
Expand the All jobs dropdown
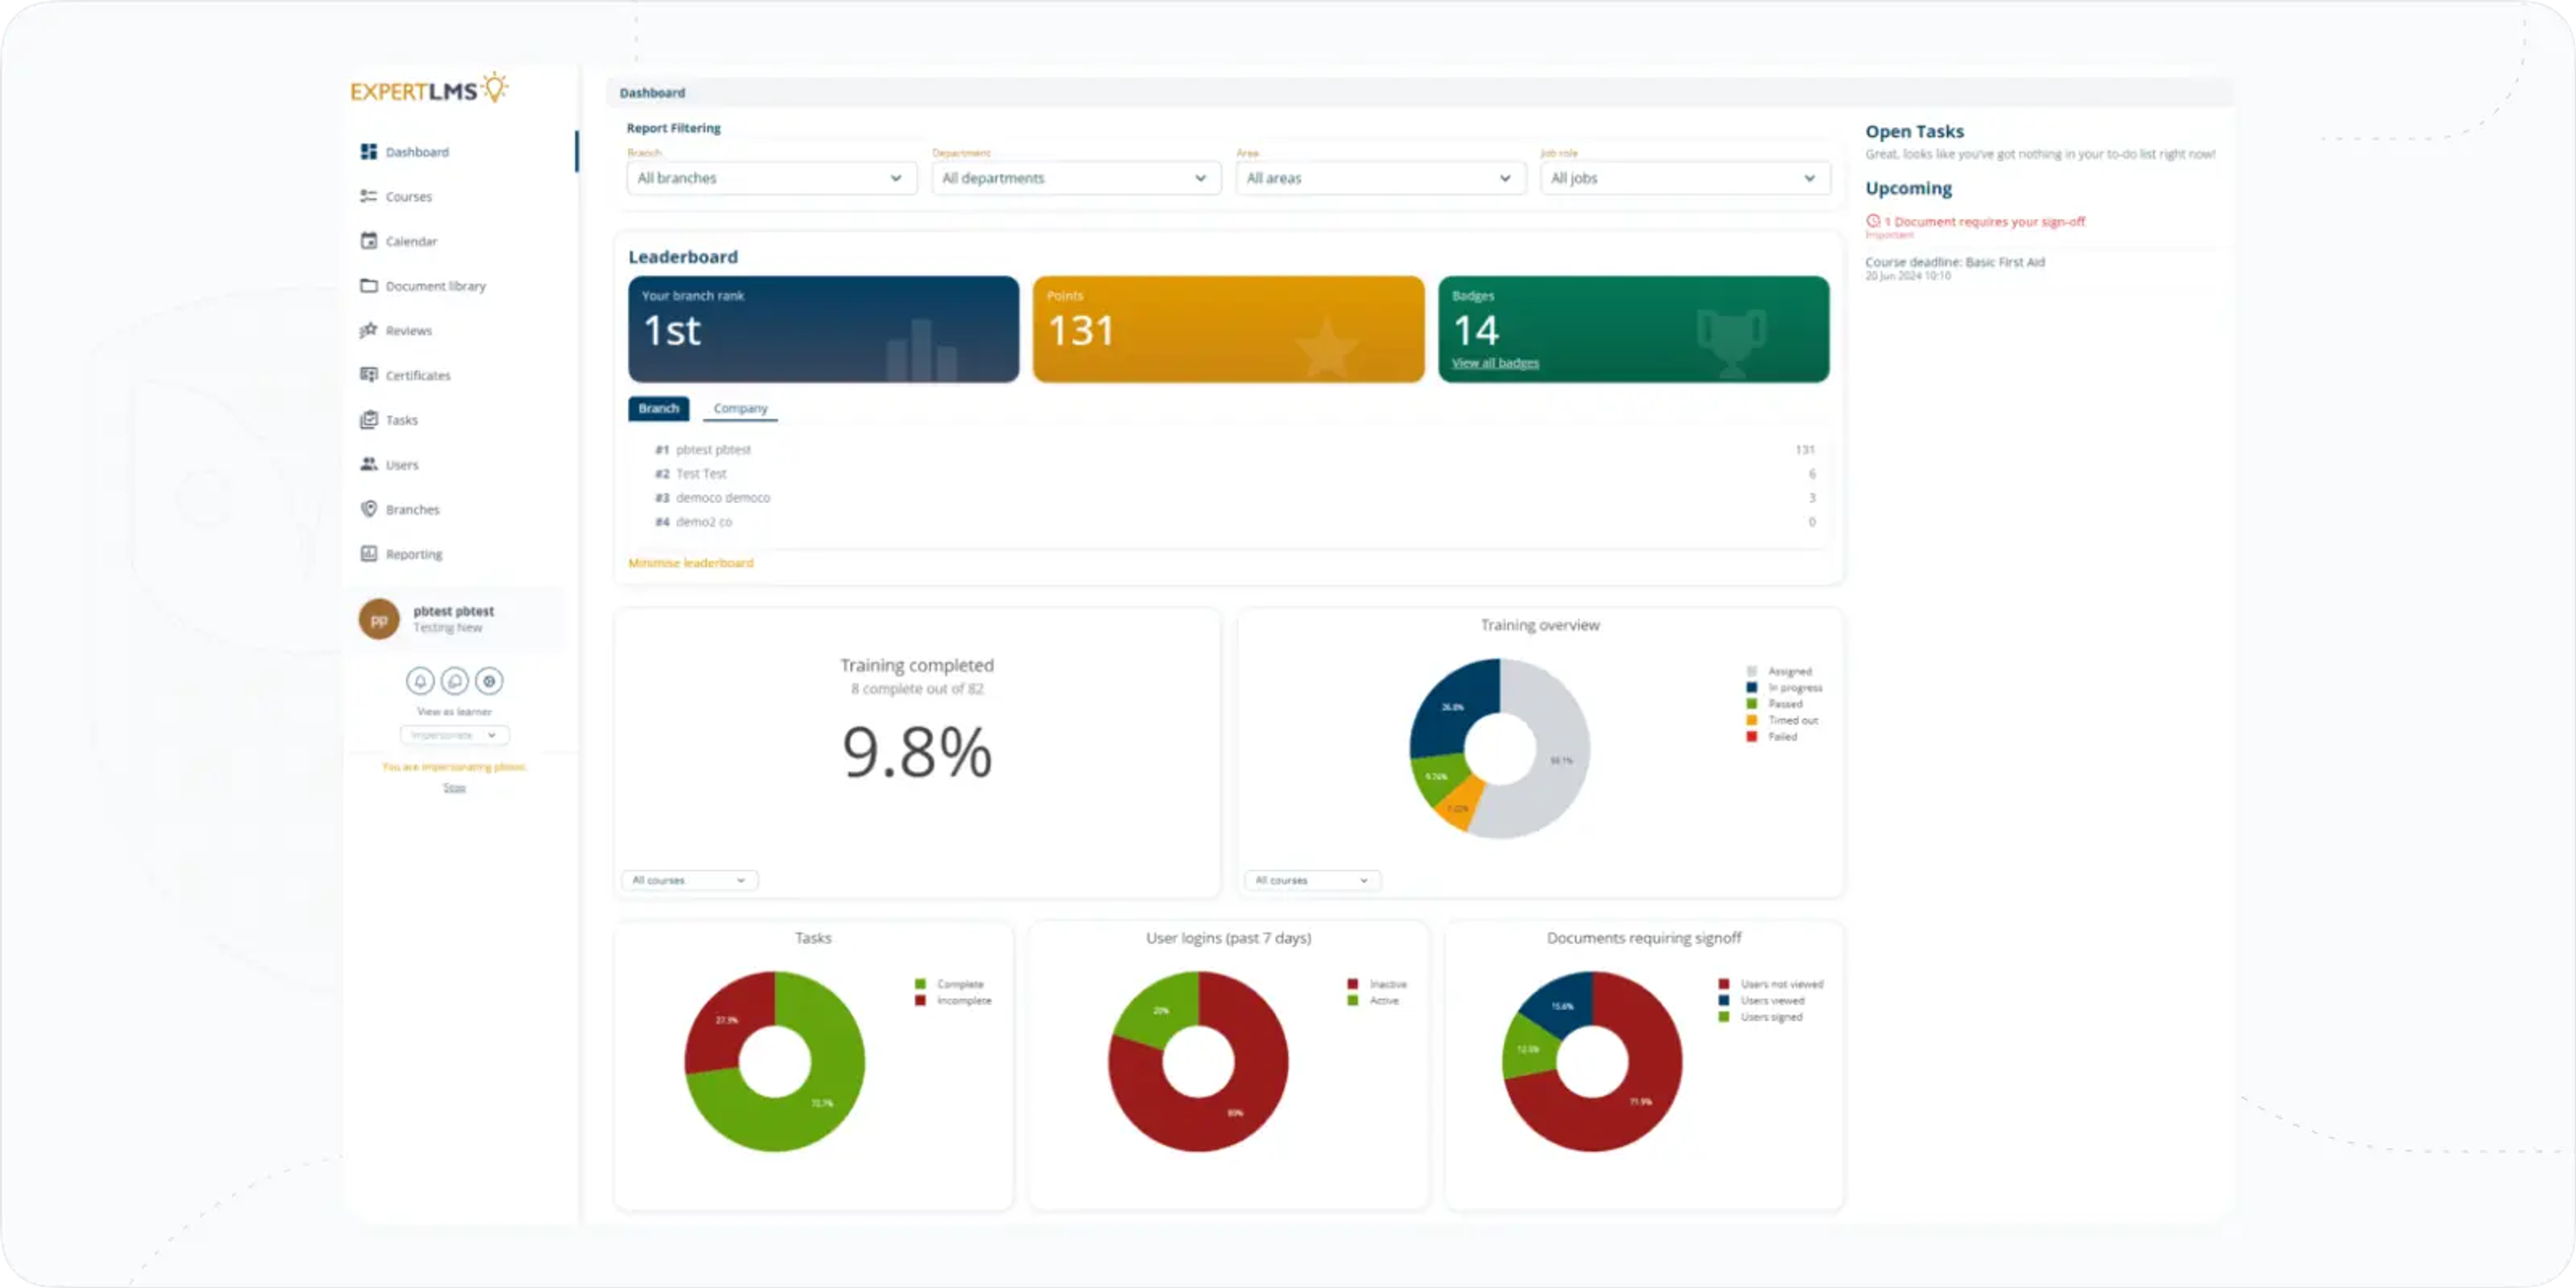click(1685, 178)
